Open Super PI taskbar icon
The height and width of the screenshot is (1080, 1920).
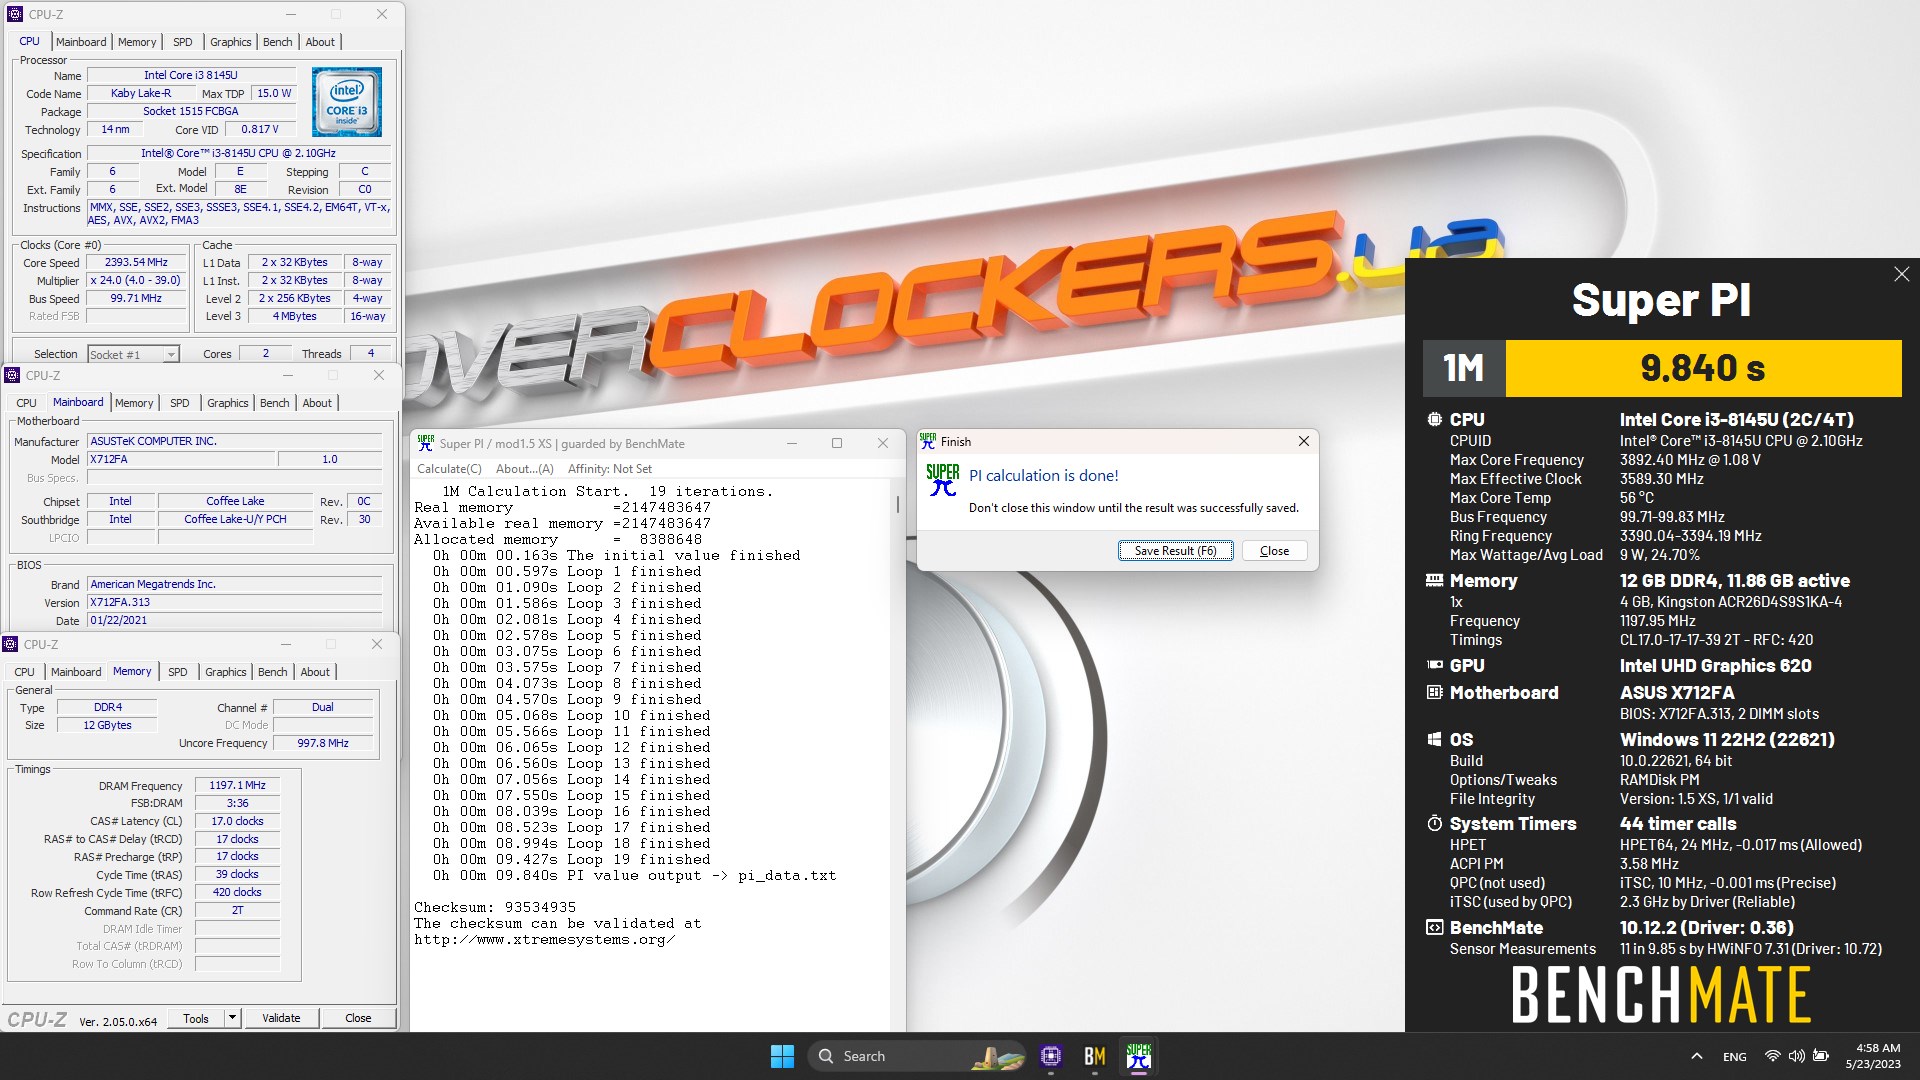(1138, 1056)
